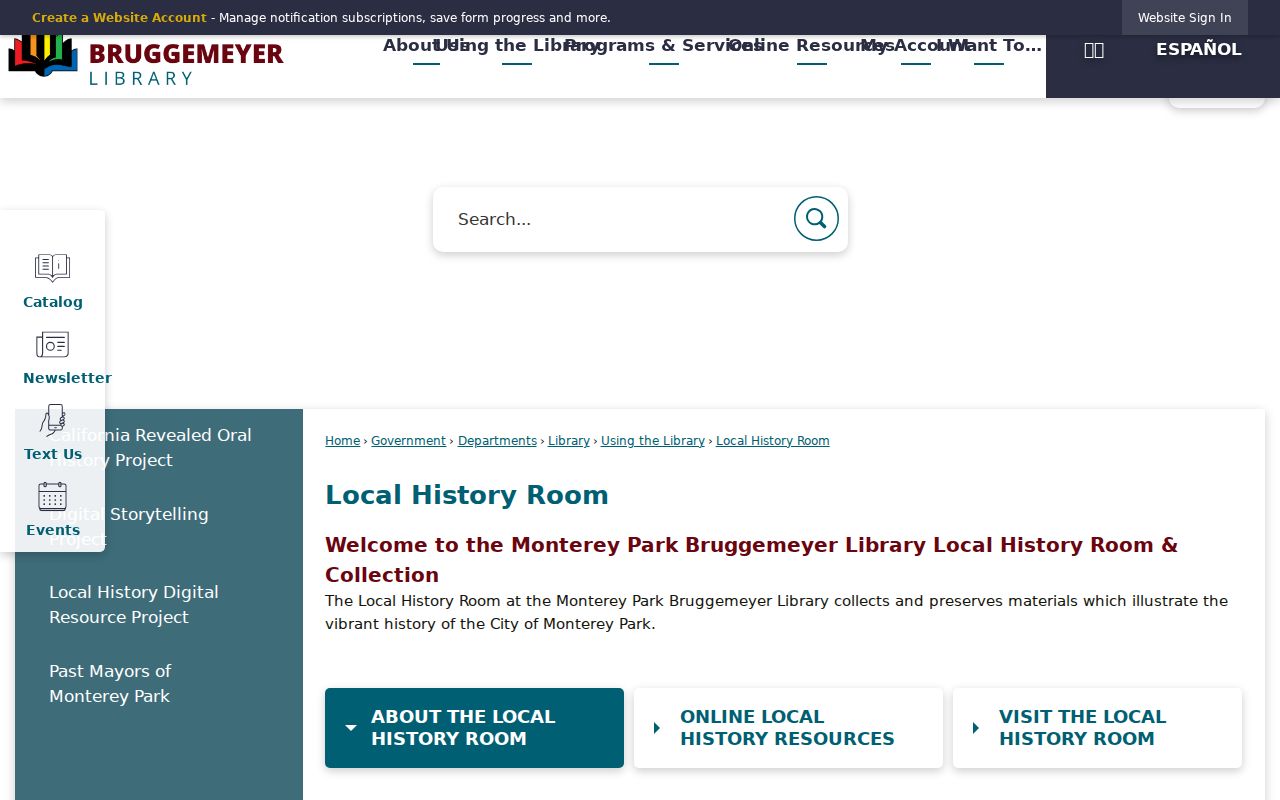Expand Online Local History Resources section
The height and width of the screenshot is (800, 1280).
click(788, 728)
